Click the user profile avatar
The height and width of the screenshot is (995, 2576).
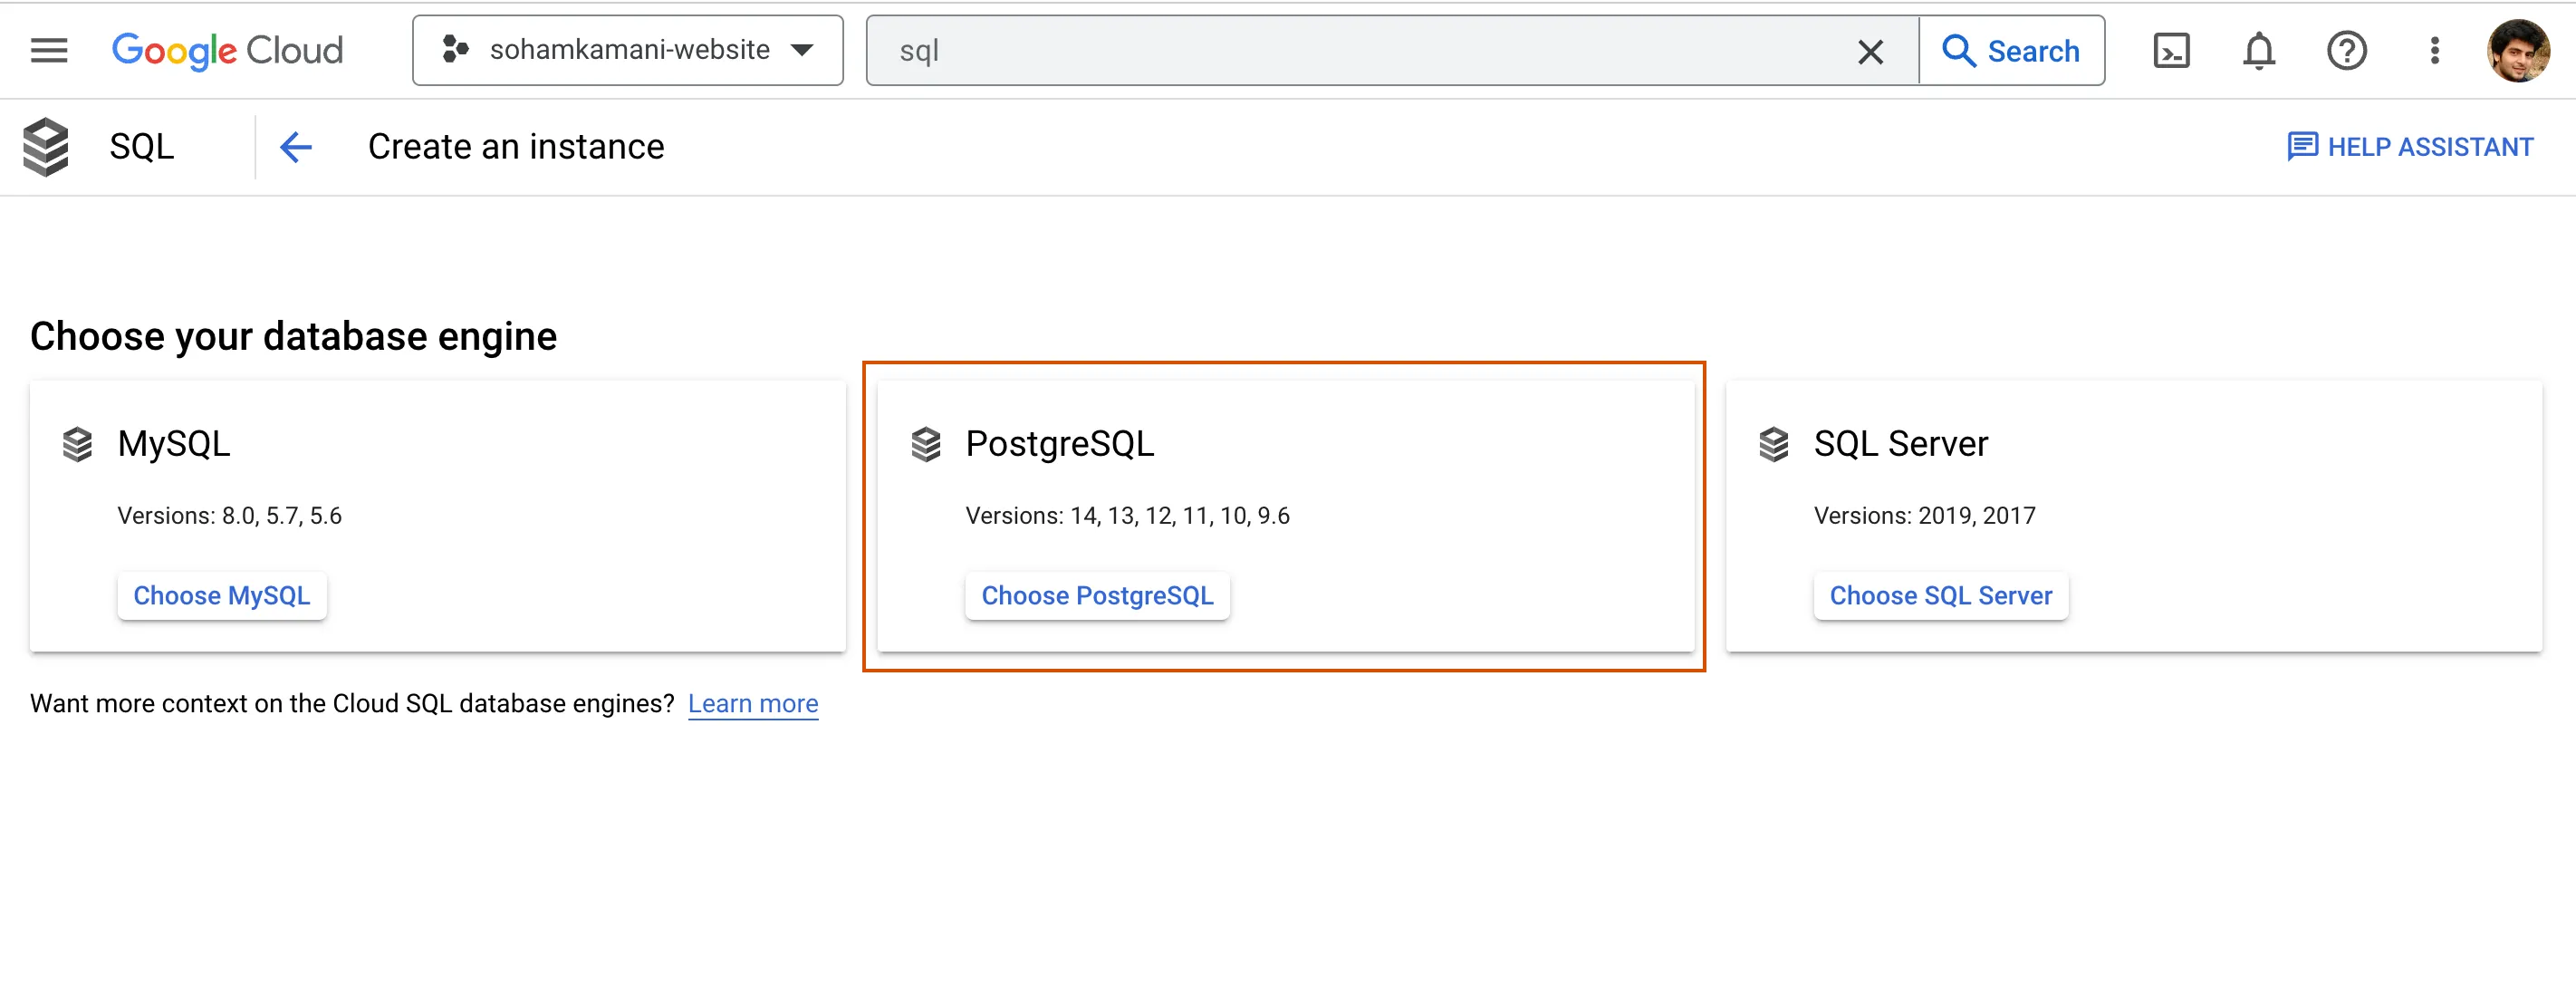2518,51
